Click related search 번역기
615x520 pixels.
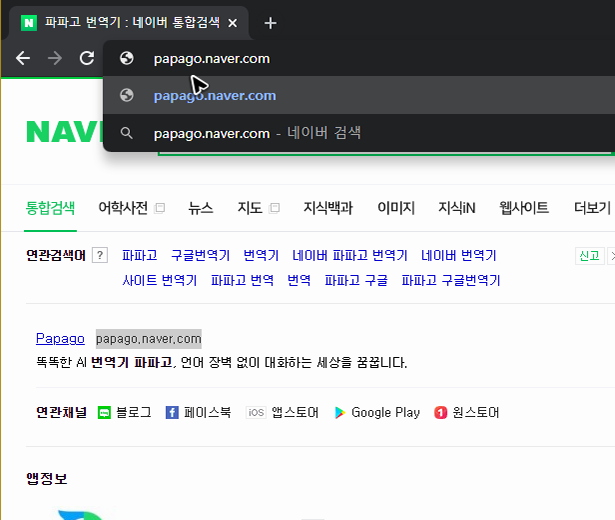click(261, 255)
